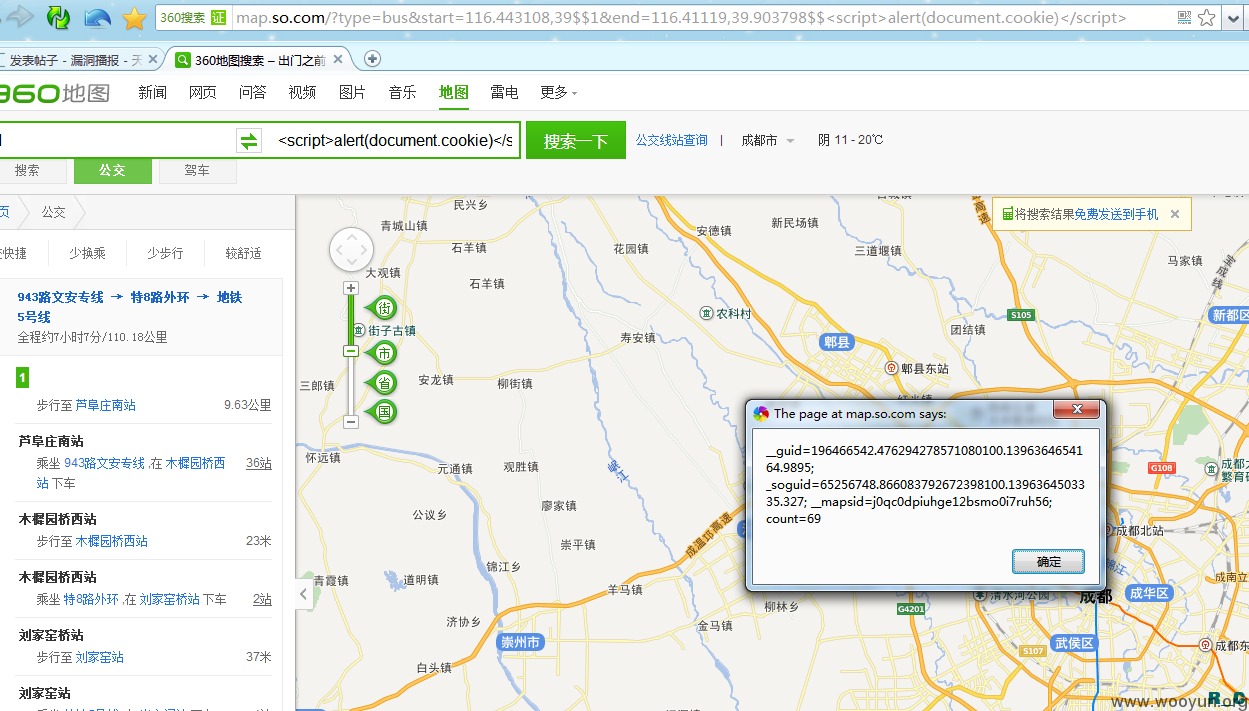Open dropdown arrow at far right of address bar
This screenshot has width=1249, height=711.
(x=1233, y=18)
